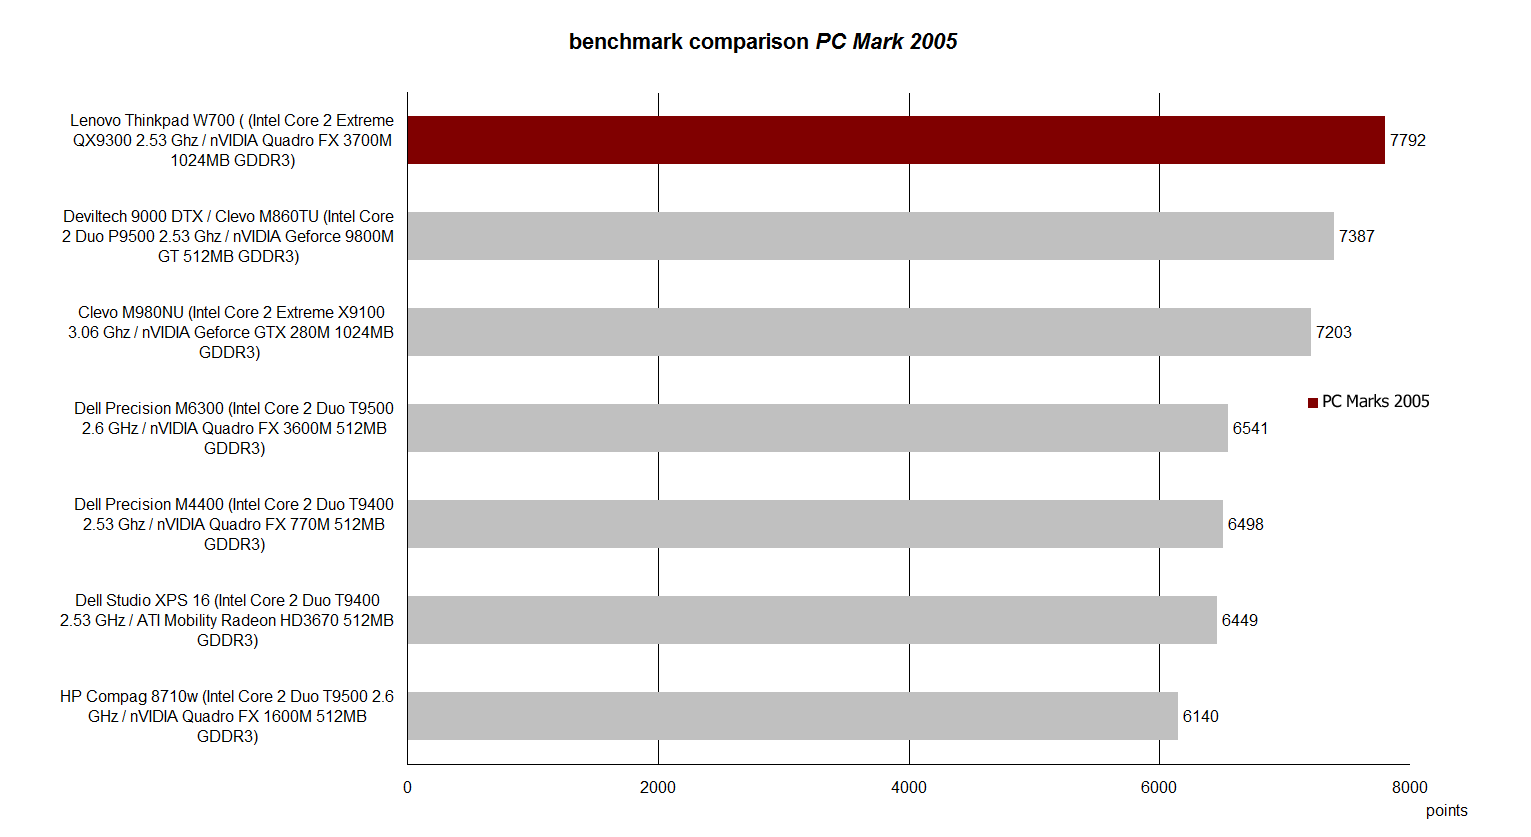Click the Lenovo Thinkpad W700 category label
The width and height of the screenshot is (1531, 837).
pos(232,140)
